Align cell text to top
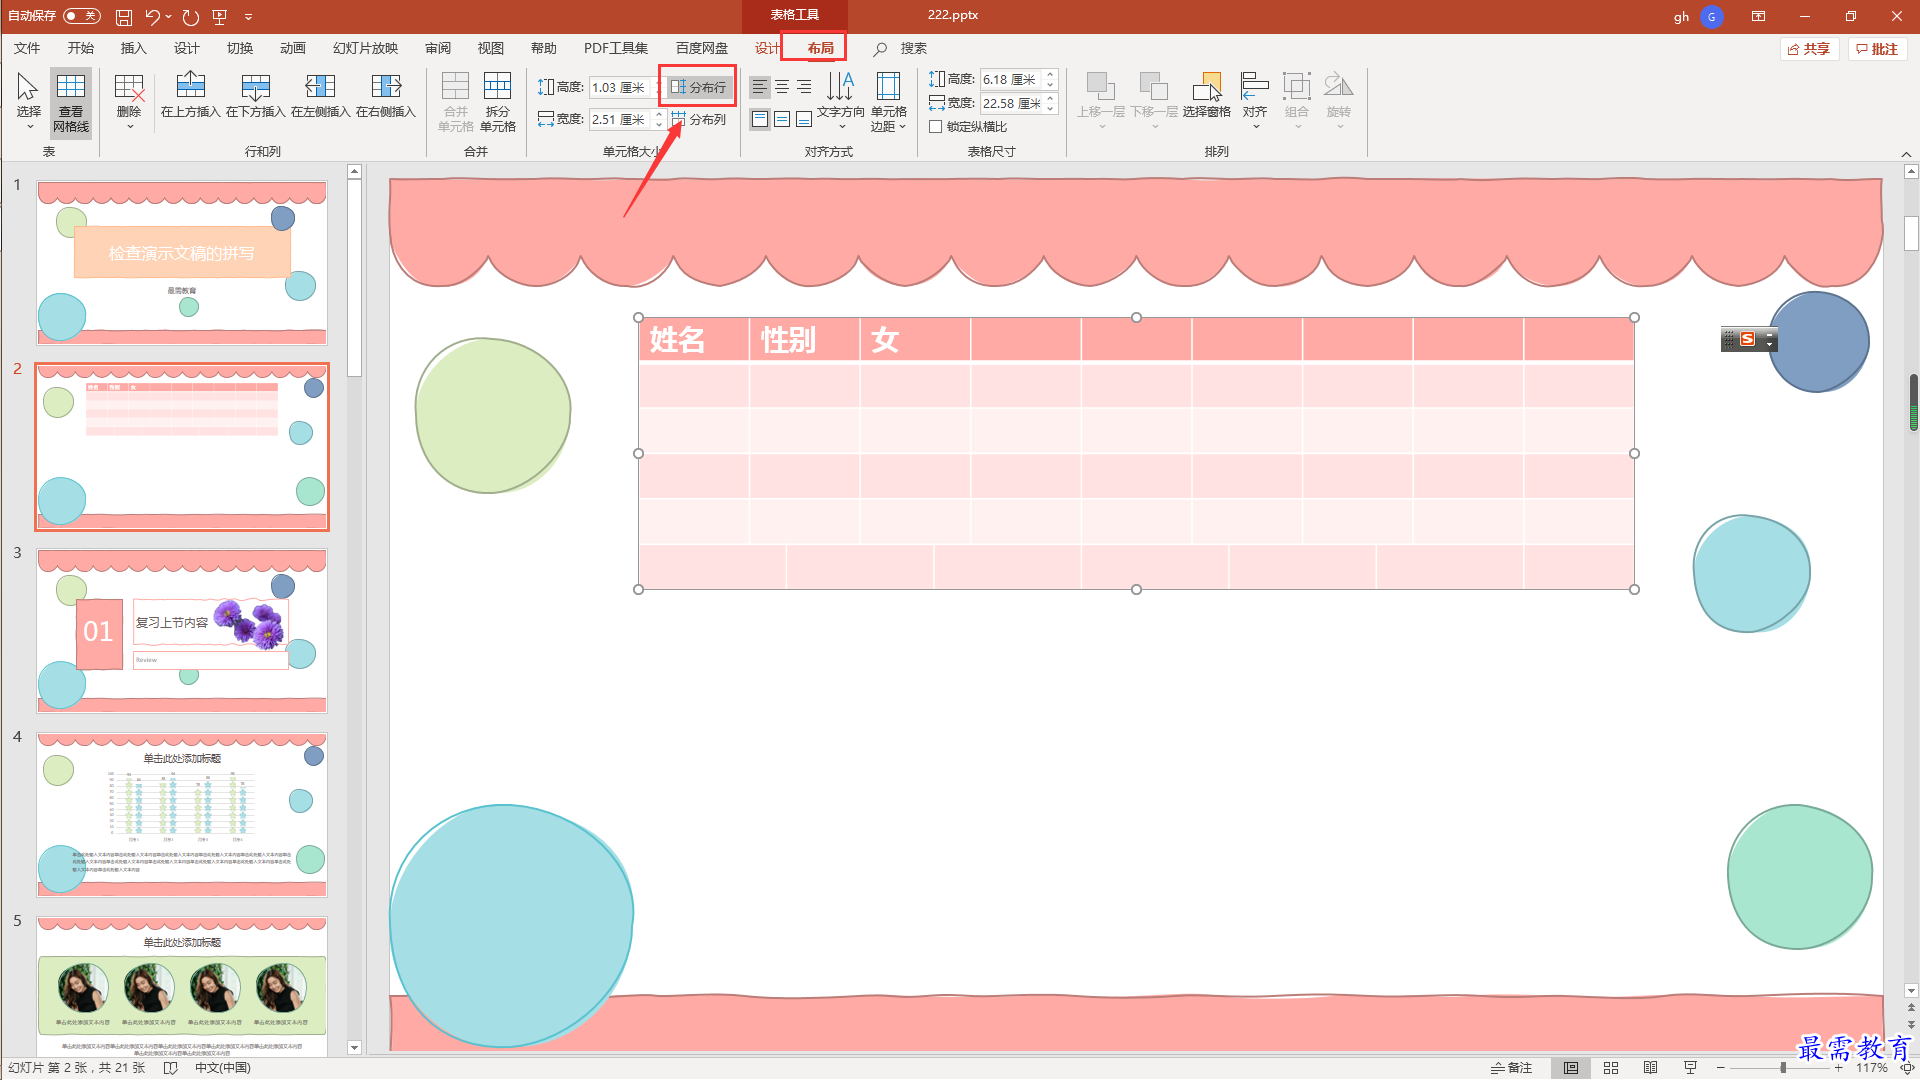This screenshot has height=1080, width=1920. click(x=760, y=119)
